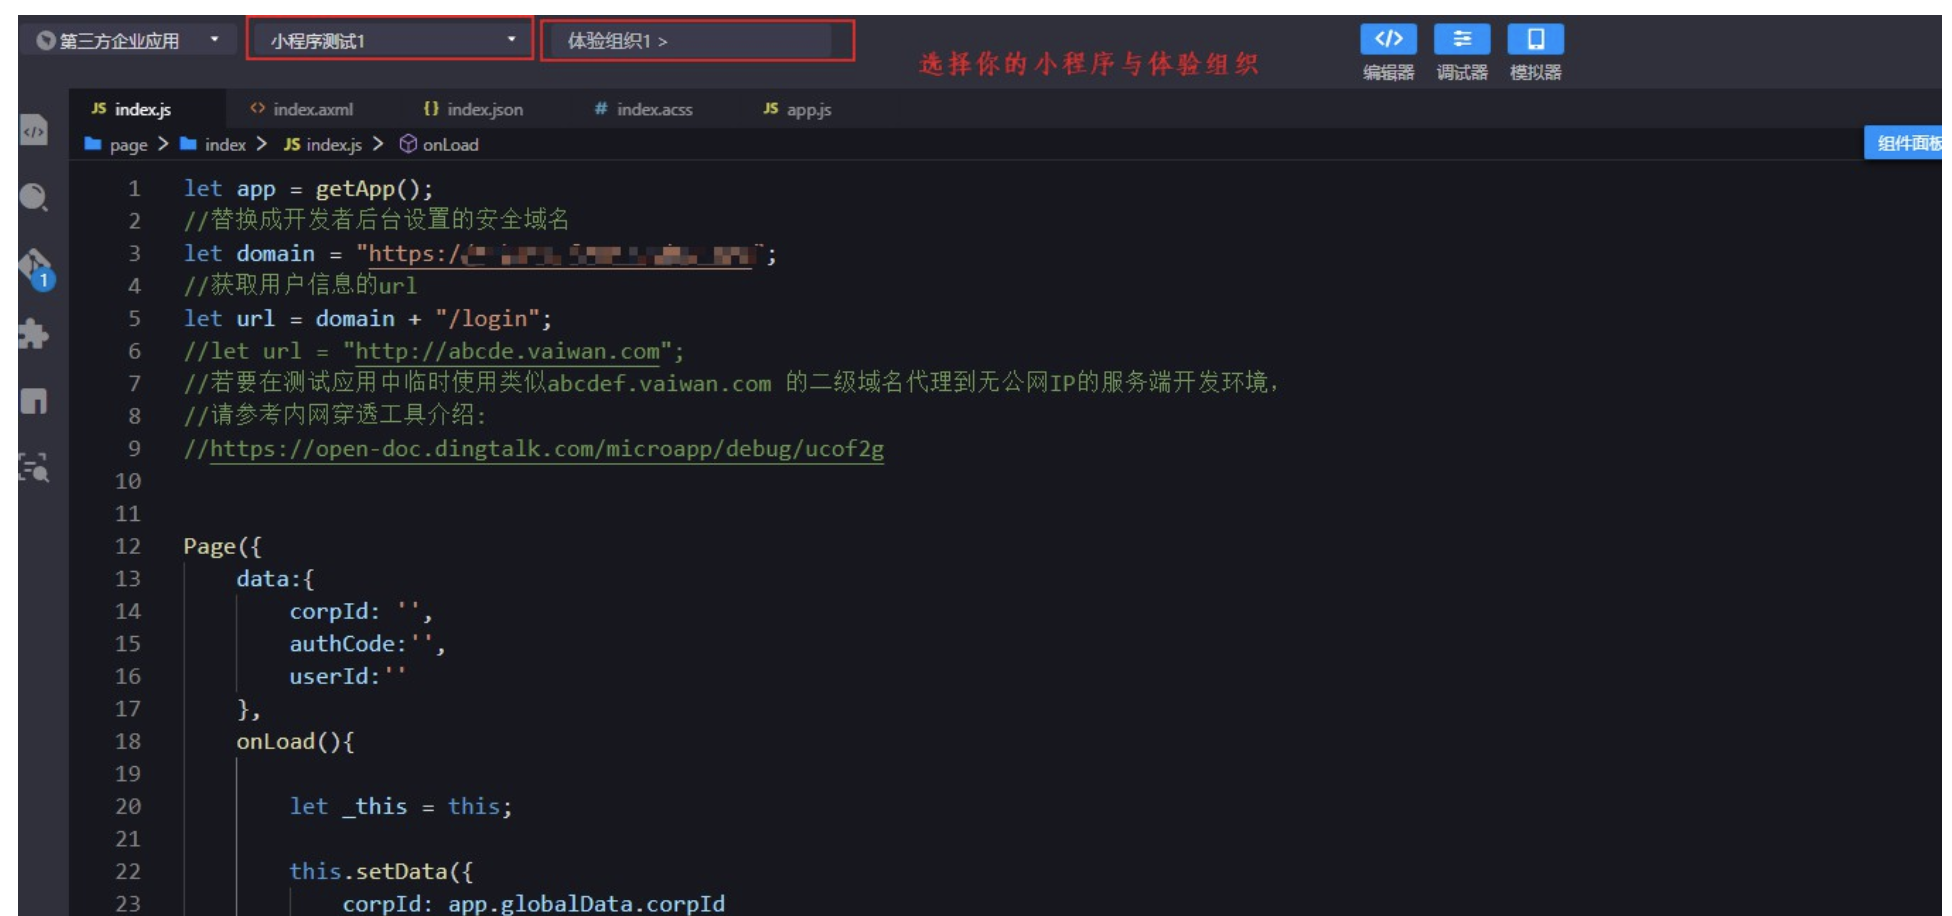1952x916 pixels.
Task: Switch to the app.js tab
Action: tap(797, 109)
